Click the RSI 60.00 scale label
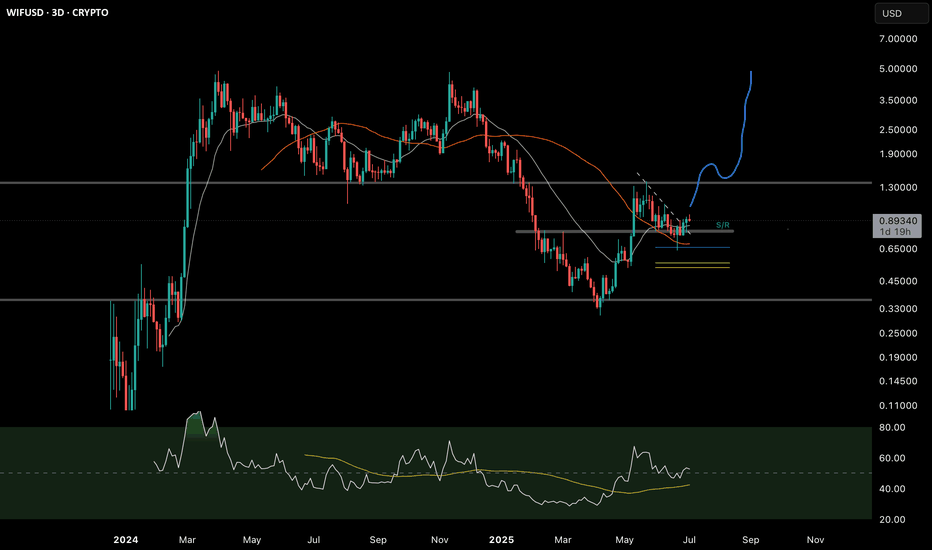The width and height of the screenshot is (932, 550). click(x=892, y=458)
